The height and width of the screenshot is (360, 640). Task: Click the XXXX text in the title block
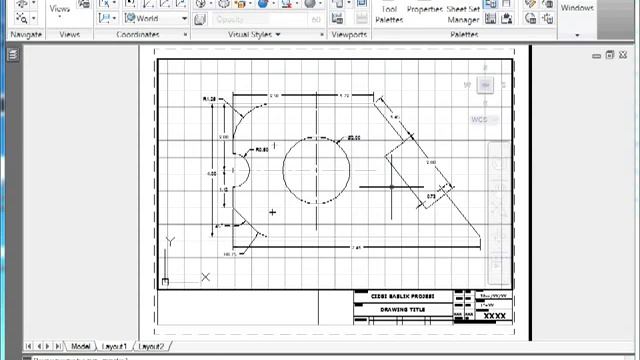click(495, 316)
